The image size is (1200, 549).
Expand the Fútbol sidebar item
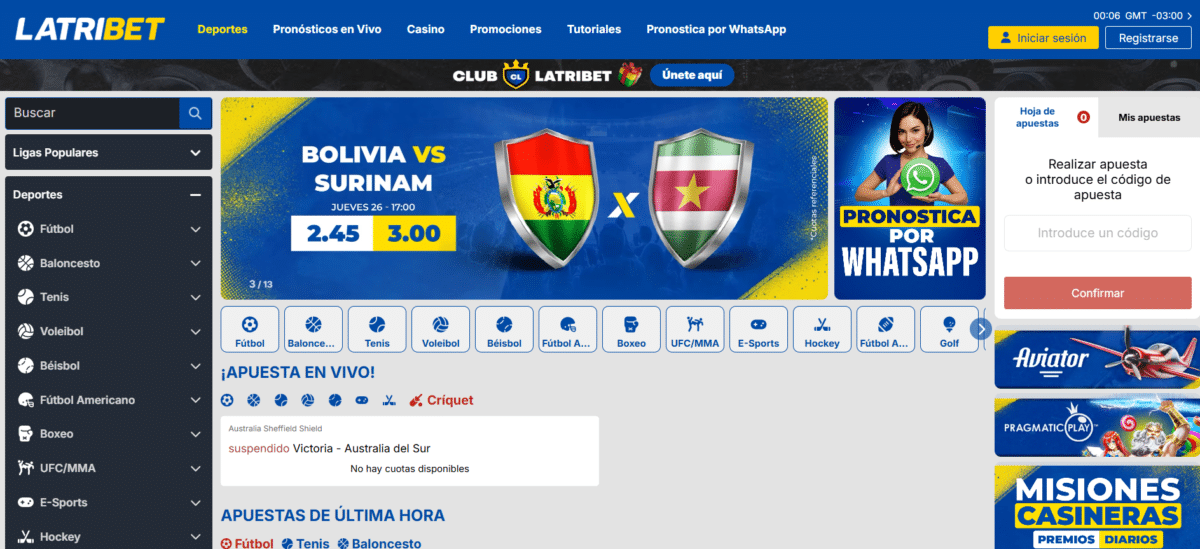[x=108, y=229]
